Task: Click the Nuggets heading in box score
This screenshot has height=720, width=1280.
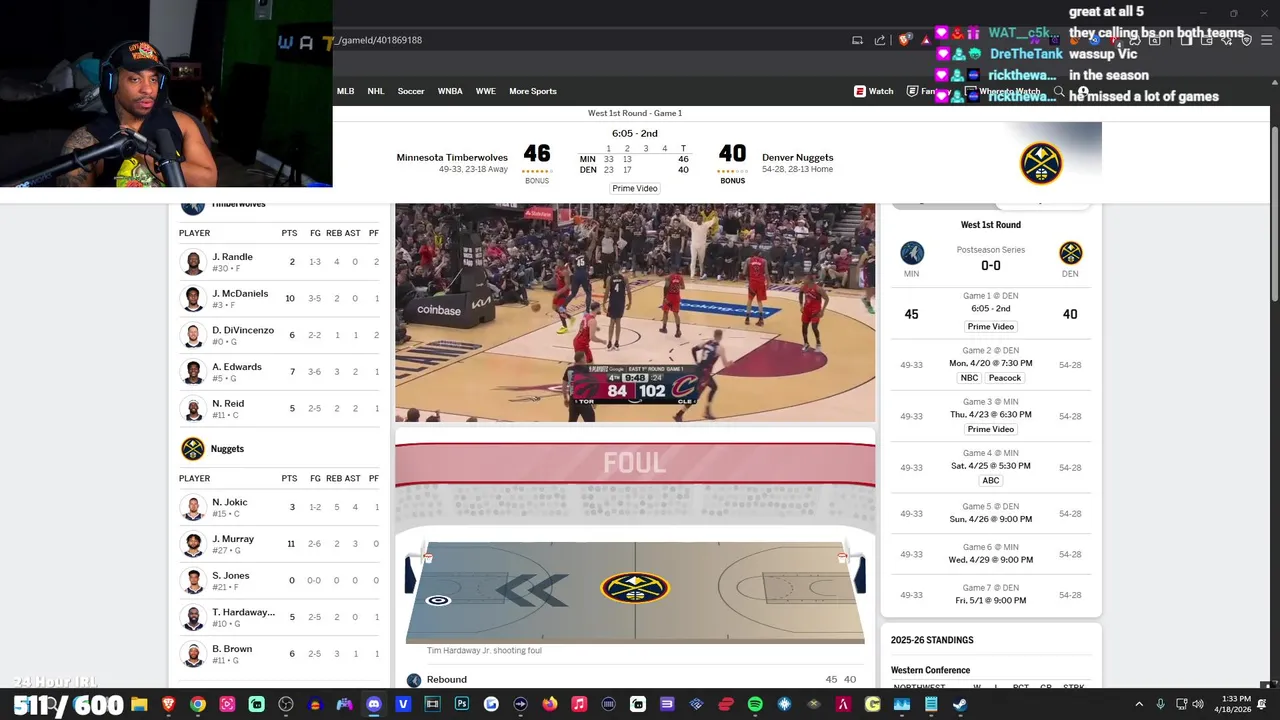Action: pos(227,449)
